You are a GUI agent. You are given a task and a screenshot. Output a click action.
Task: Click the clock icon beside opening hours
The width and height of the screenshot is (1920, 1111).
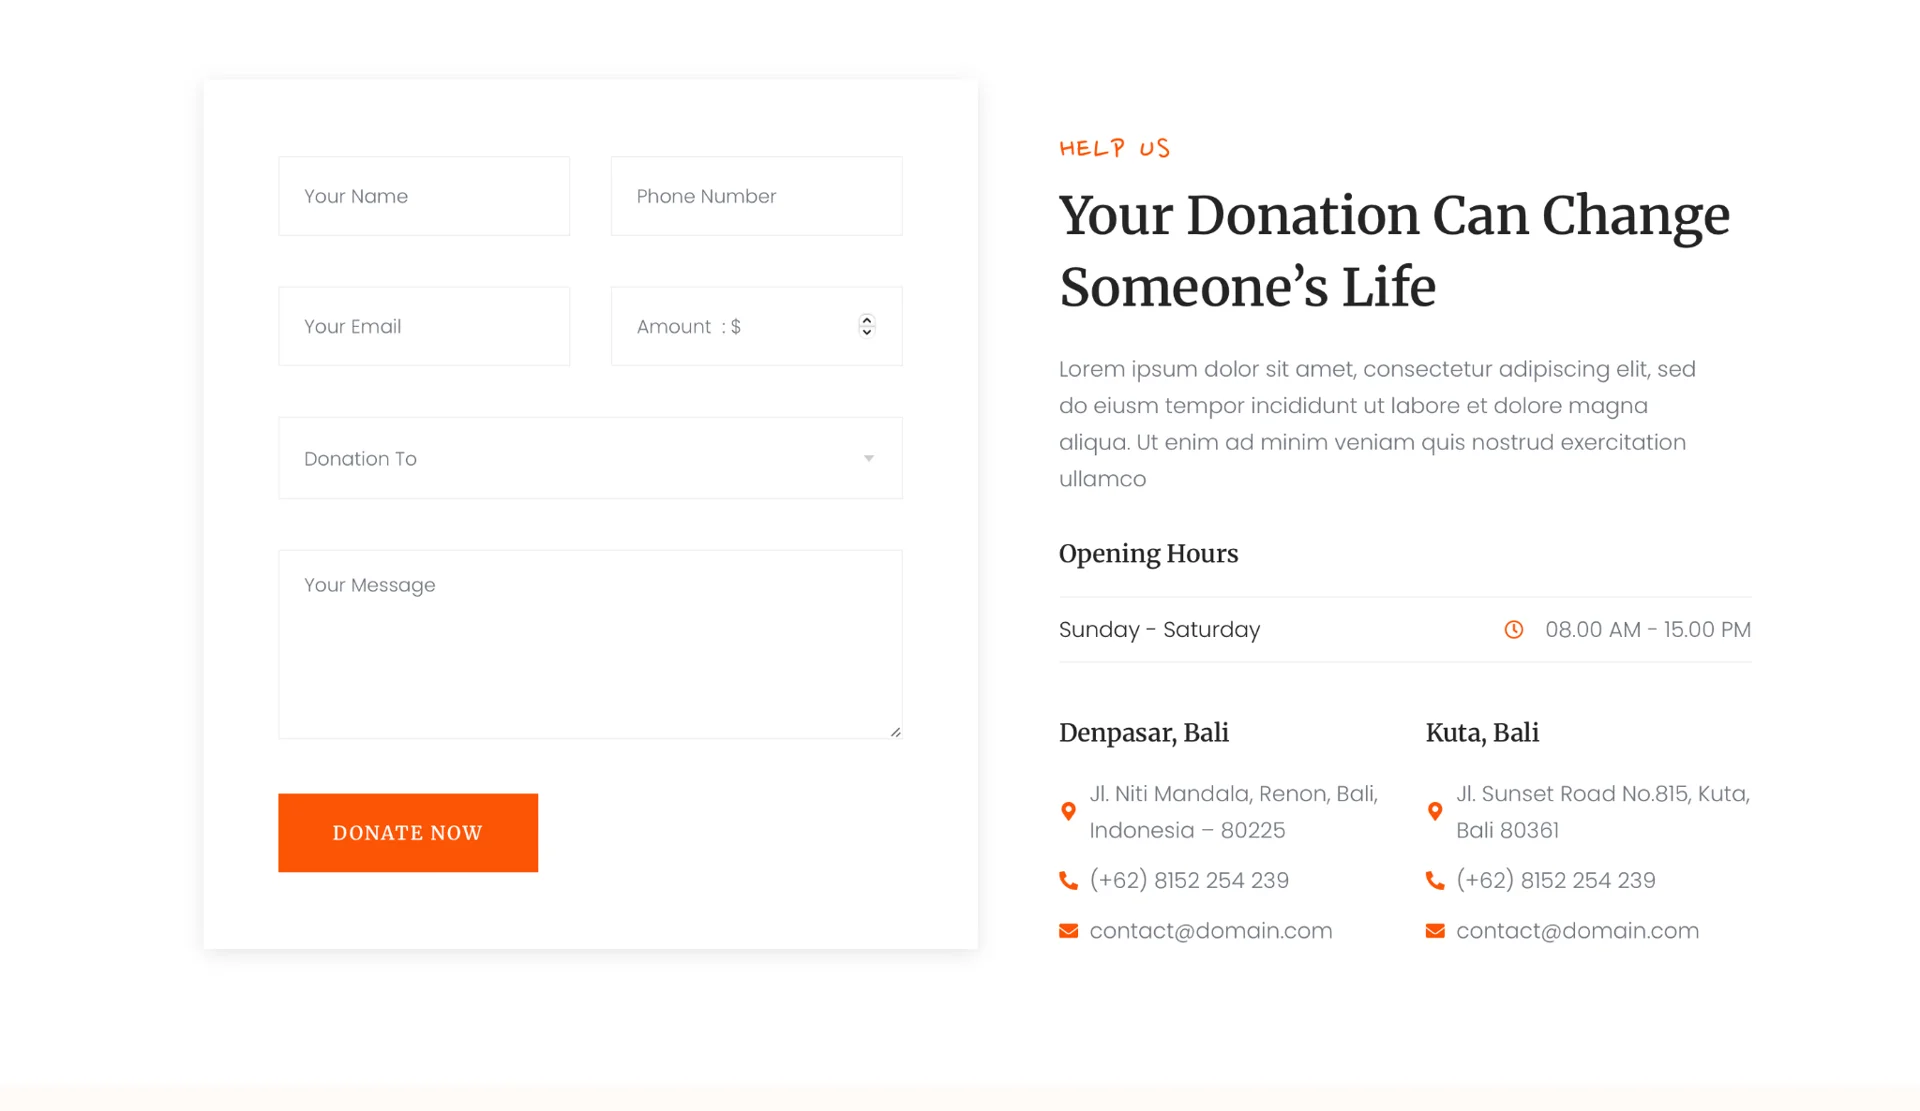[1514, 629]
